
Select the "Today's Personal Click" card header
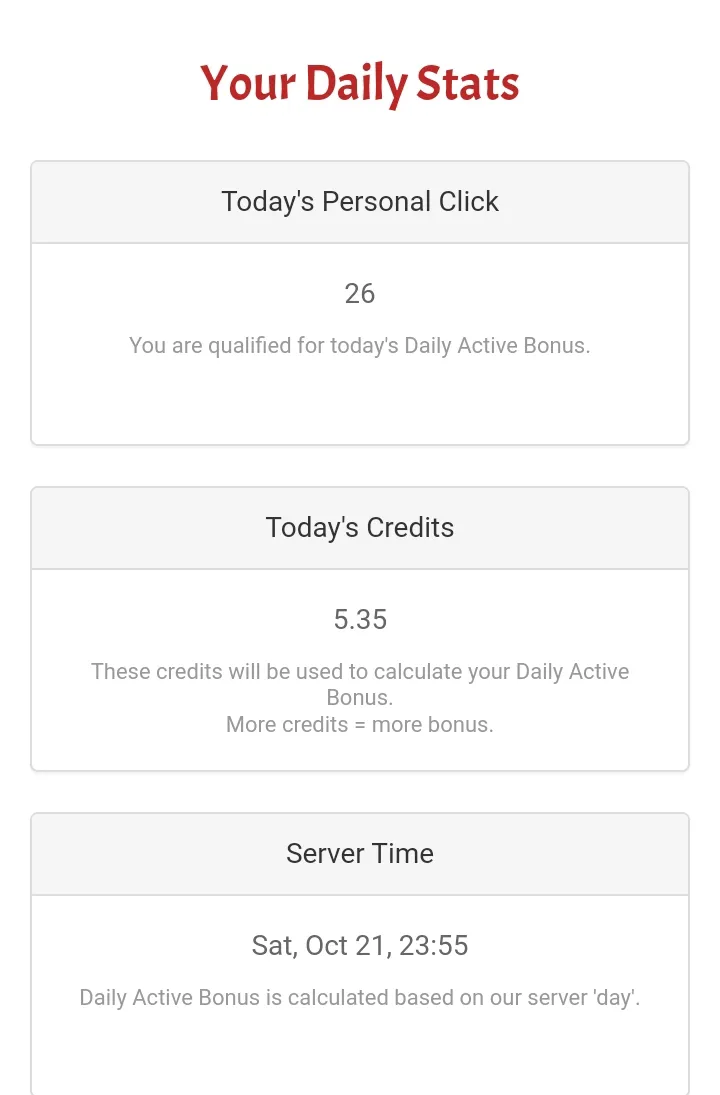point(360,202)
